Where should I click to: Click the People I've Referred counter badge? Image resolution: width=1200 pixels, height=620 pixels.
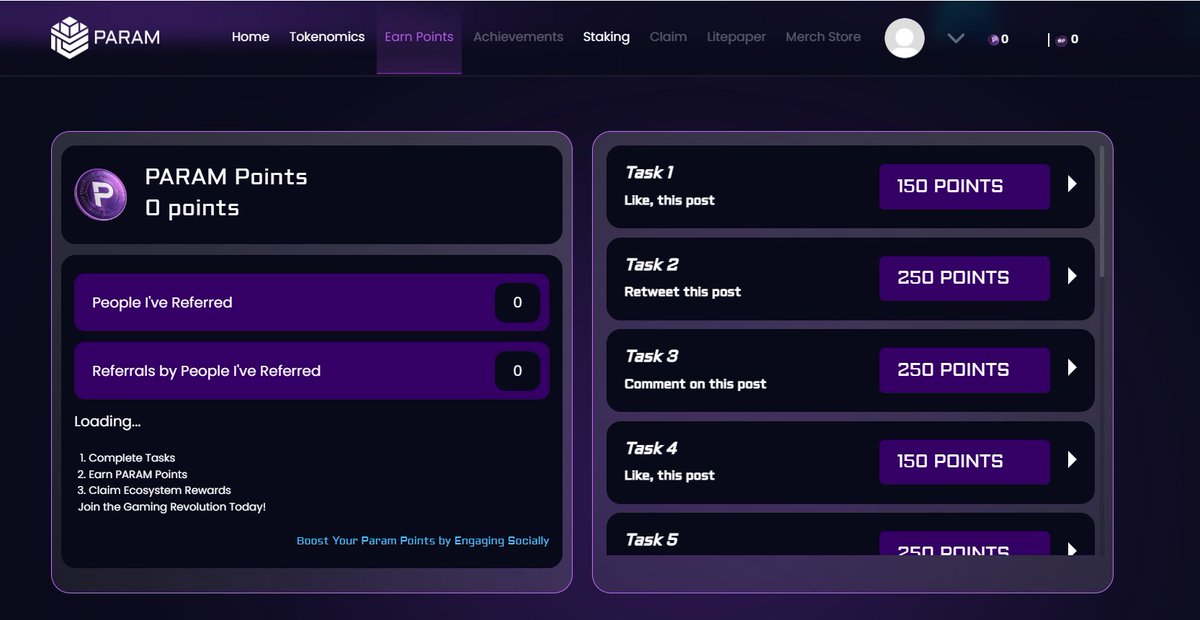[518, 302]
